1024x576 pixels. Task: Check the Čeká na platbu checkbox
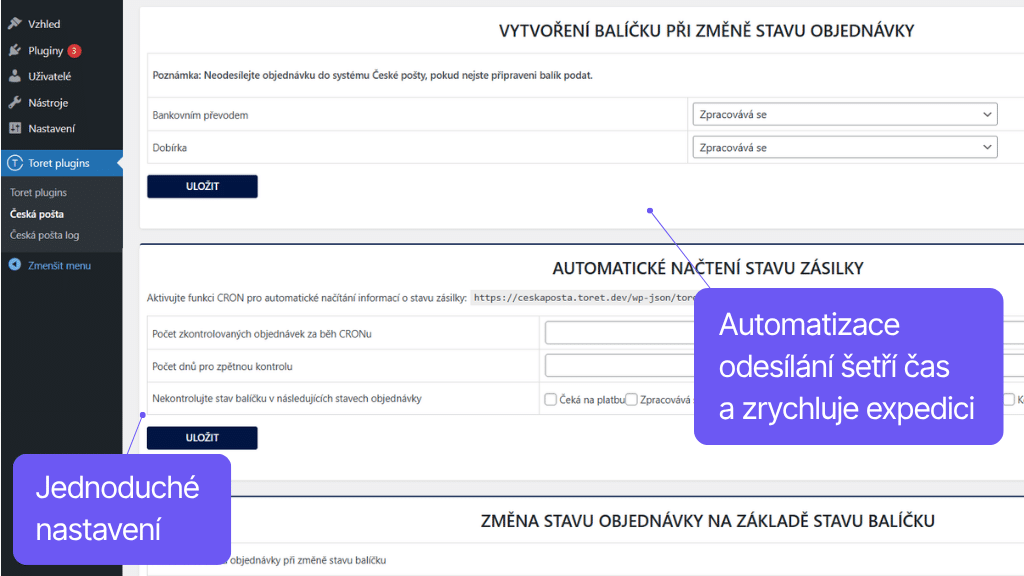tap(551, 399)
